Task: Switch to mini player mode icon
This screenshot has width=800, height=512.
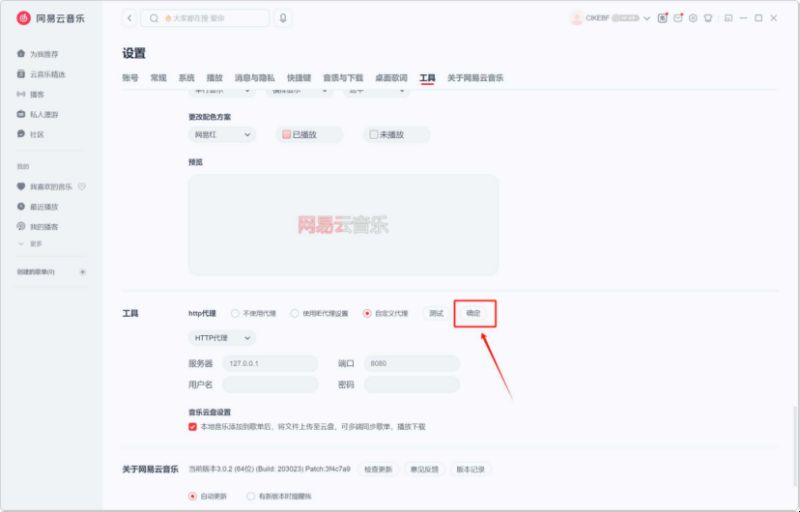Action: coord(729,18)
